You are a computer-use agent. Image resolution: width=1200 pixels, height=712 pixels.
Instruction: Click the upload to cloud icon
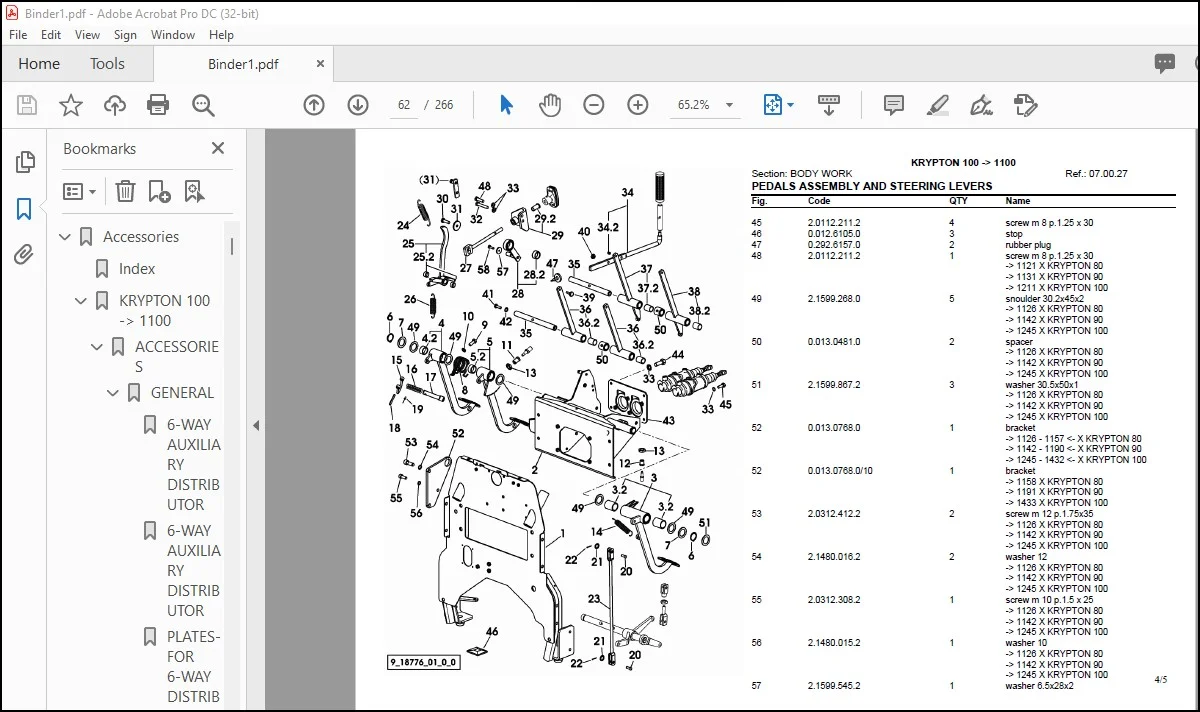(x=115, y=105)
